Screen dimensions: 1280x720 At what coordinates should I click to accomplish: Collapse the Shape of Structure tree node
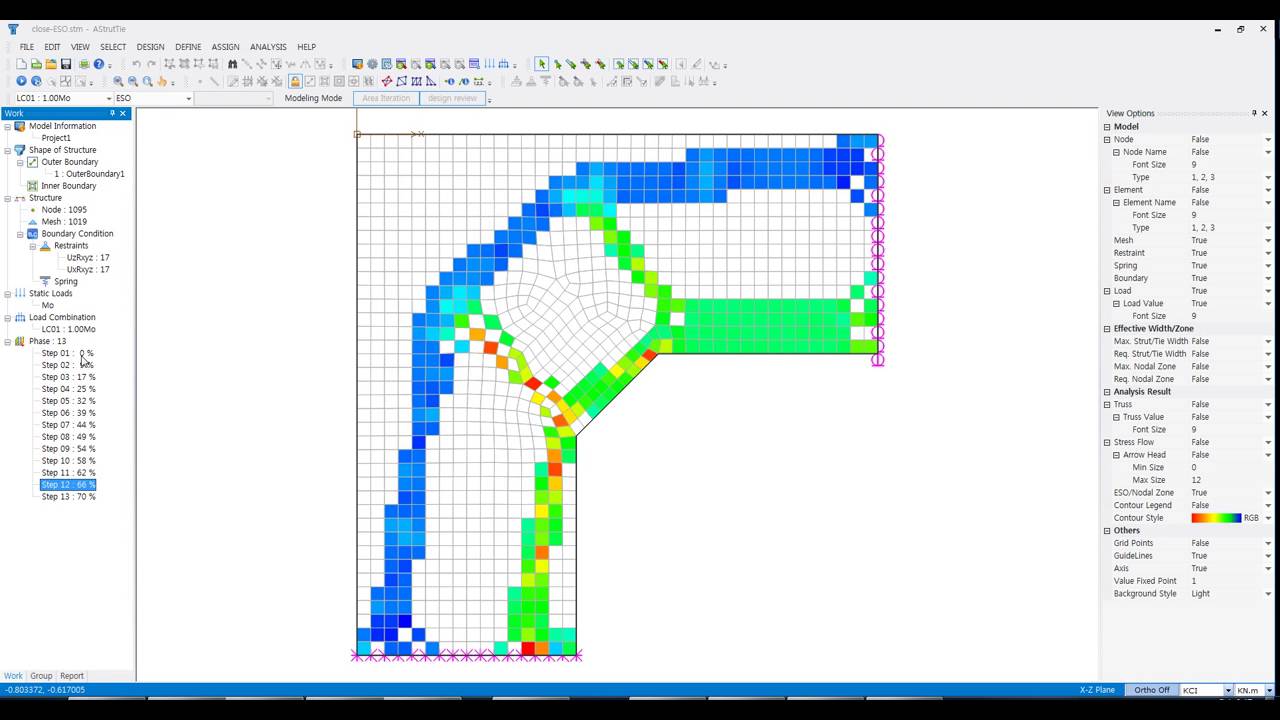(8, 150)
